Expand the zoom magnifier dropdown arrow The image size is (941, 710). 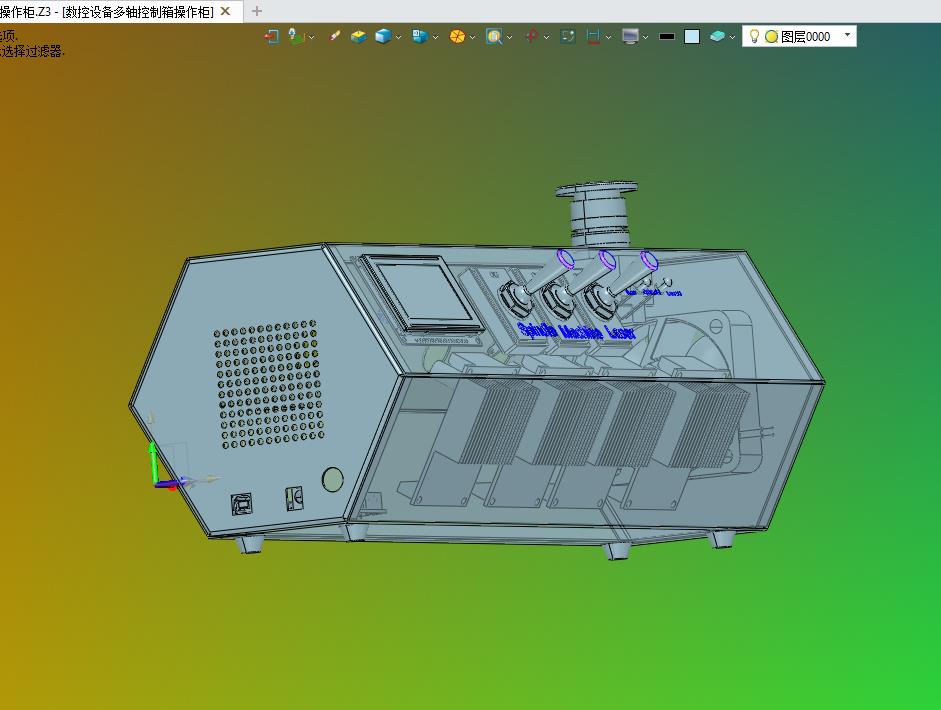(510, 37)
